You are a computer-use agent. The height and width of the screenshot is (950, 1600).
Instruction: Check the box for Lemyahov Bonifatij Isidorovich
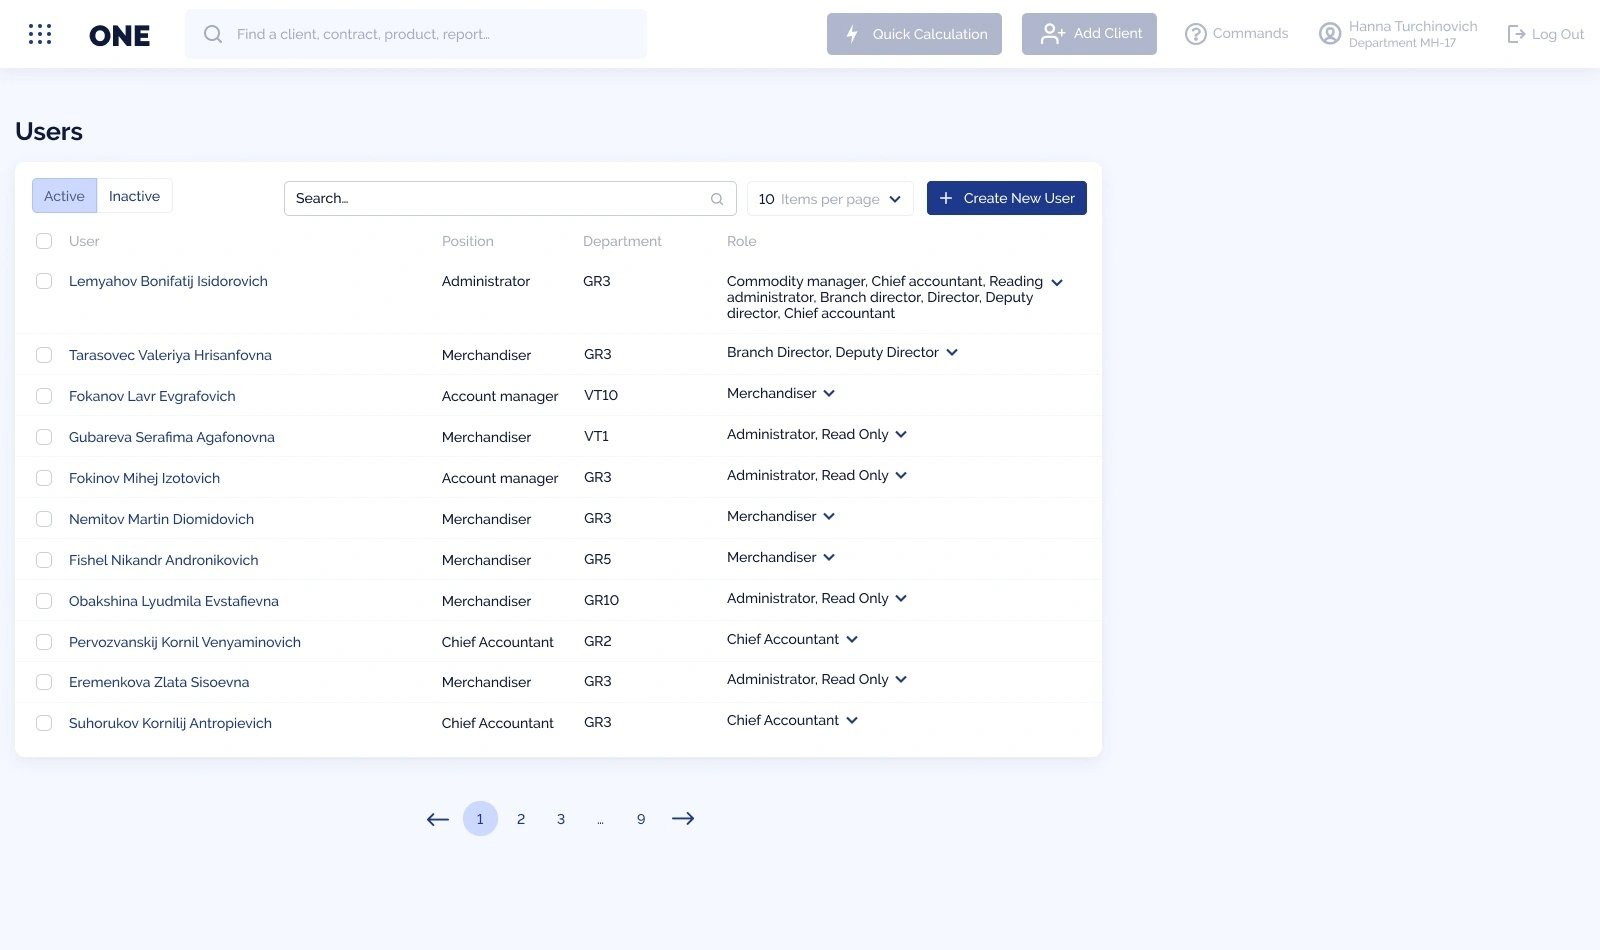point(44,281)
